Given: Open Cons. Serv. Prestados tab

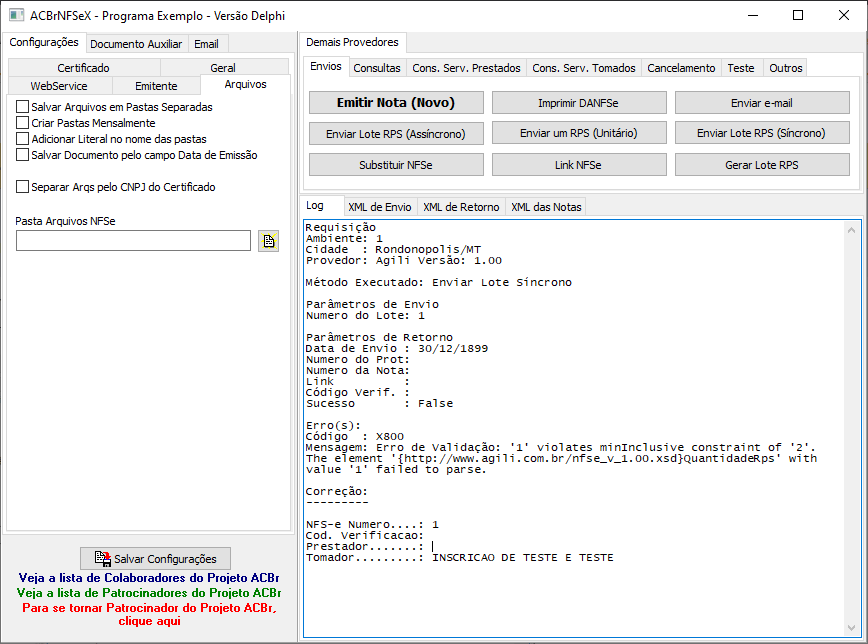Looking at the screenshot, I should (x=467, y=68).
